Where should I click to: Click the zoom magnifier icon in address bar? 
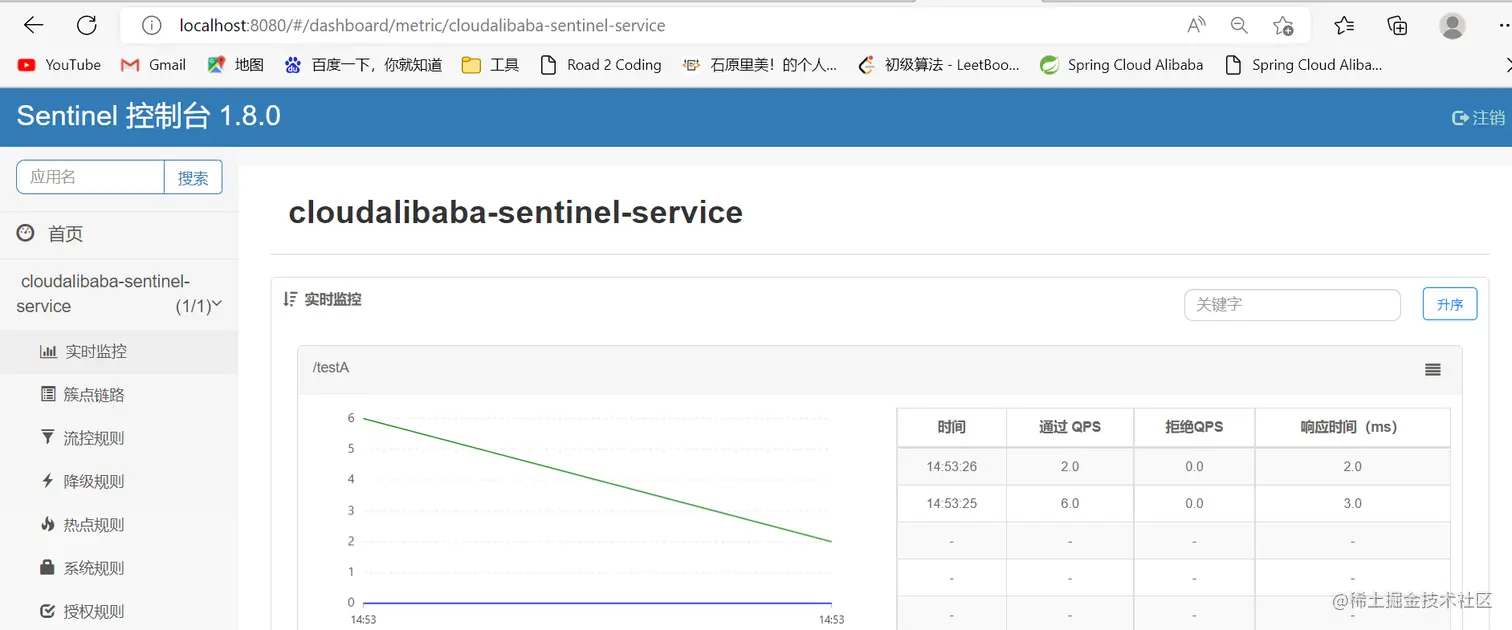1239,26
